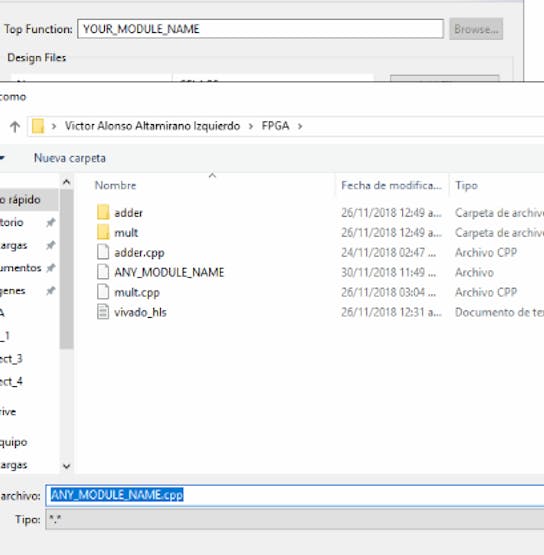
Task: Open the mult folder icon
Action: pyautogui.click(x=103, y=232)
